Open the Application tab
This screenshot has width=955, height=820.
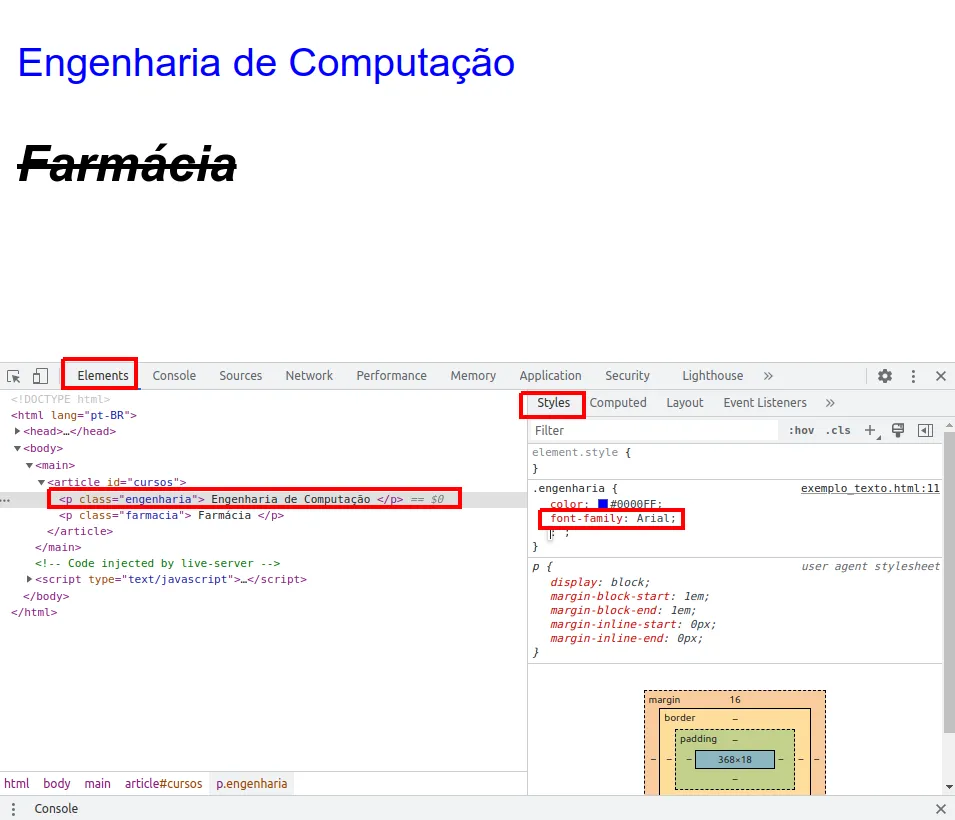[x=551, y=376]
